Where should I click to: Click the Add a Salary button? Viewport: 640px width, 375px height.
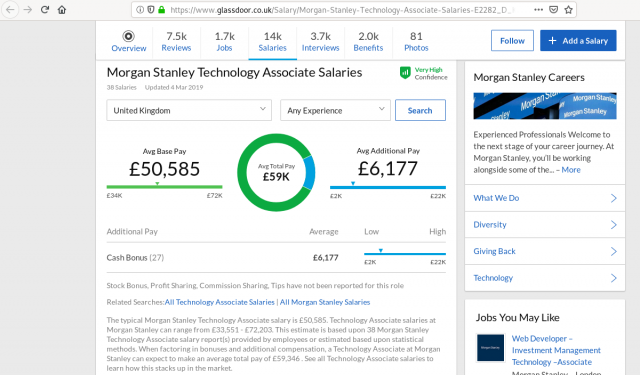coord(578,40)
